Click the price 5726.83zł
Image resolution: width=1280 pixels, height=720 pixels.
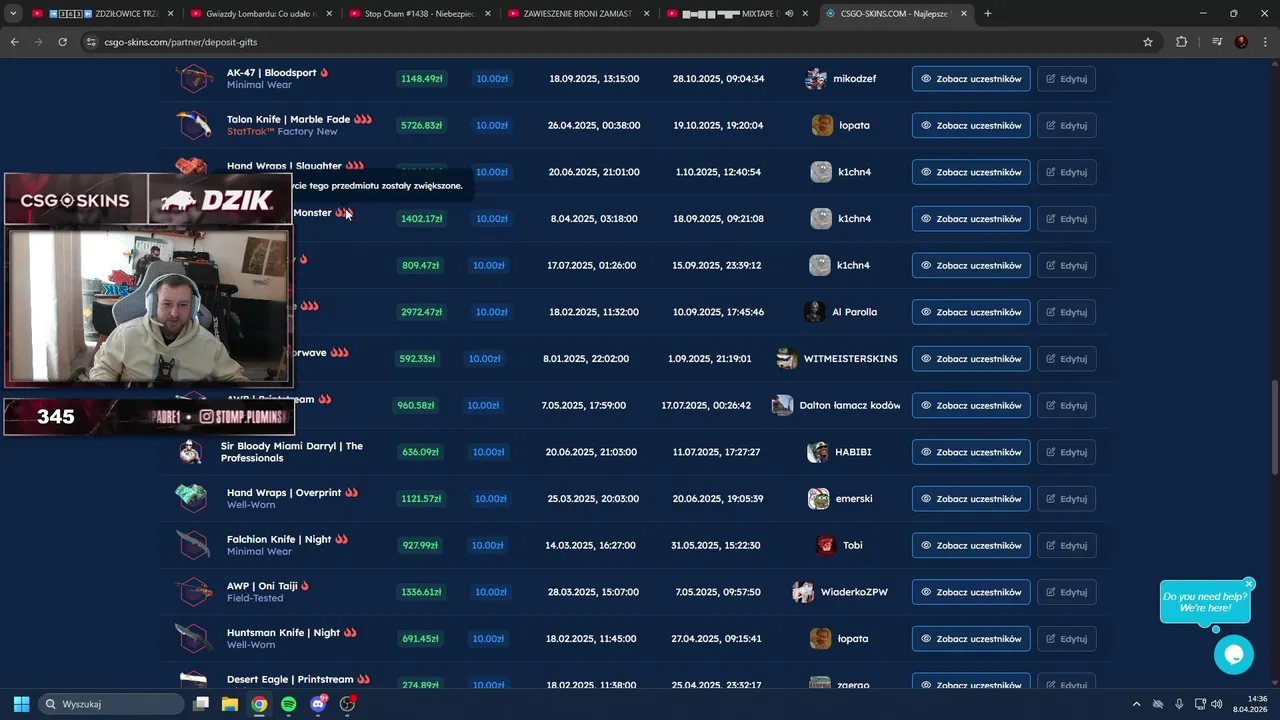pyautogui.click(x=421, y=125)
